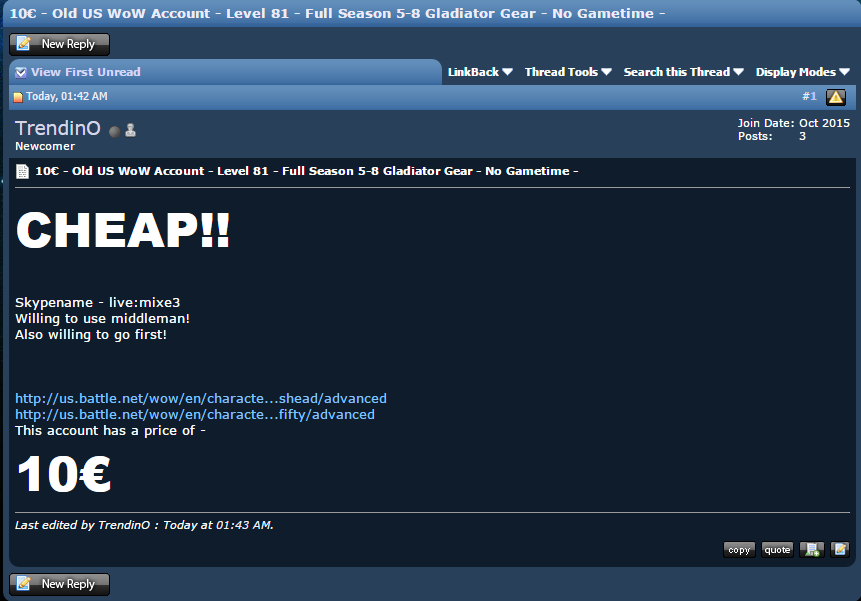This screenshot has width=861, height=601.
Task: Open the Display Modes dropdown
Action: click(802, 72)
